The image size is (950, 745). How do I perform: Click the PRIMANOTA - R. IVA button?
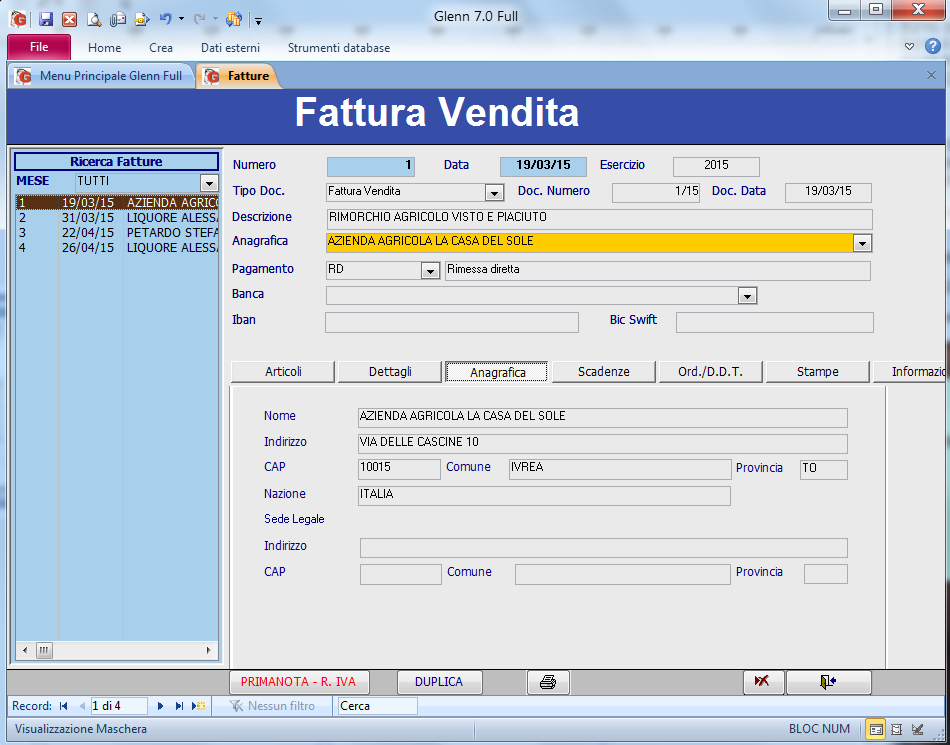pyautogui.click(x=299, y=682)
